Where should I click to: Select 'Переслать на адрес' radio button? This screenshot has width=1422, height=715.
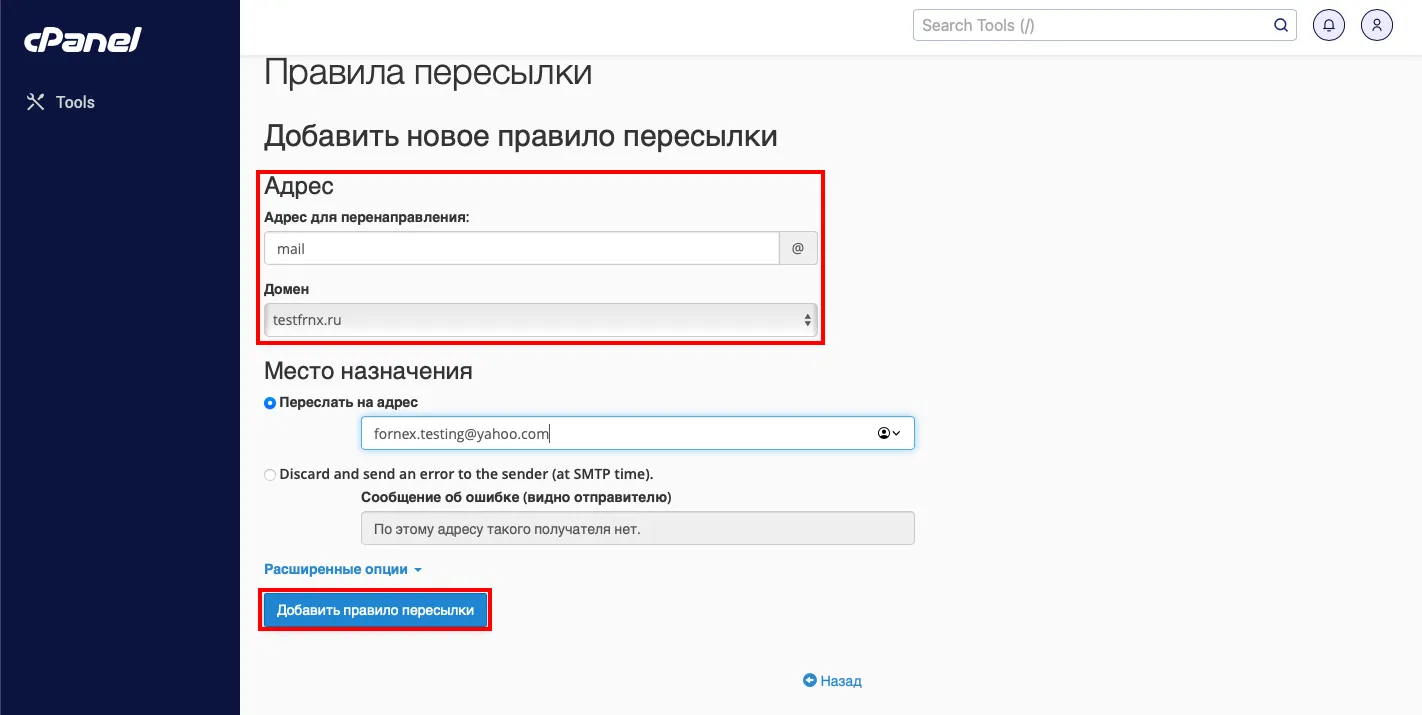coord(270,403)
